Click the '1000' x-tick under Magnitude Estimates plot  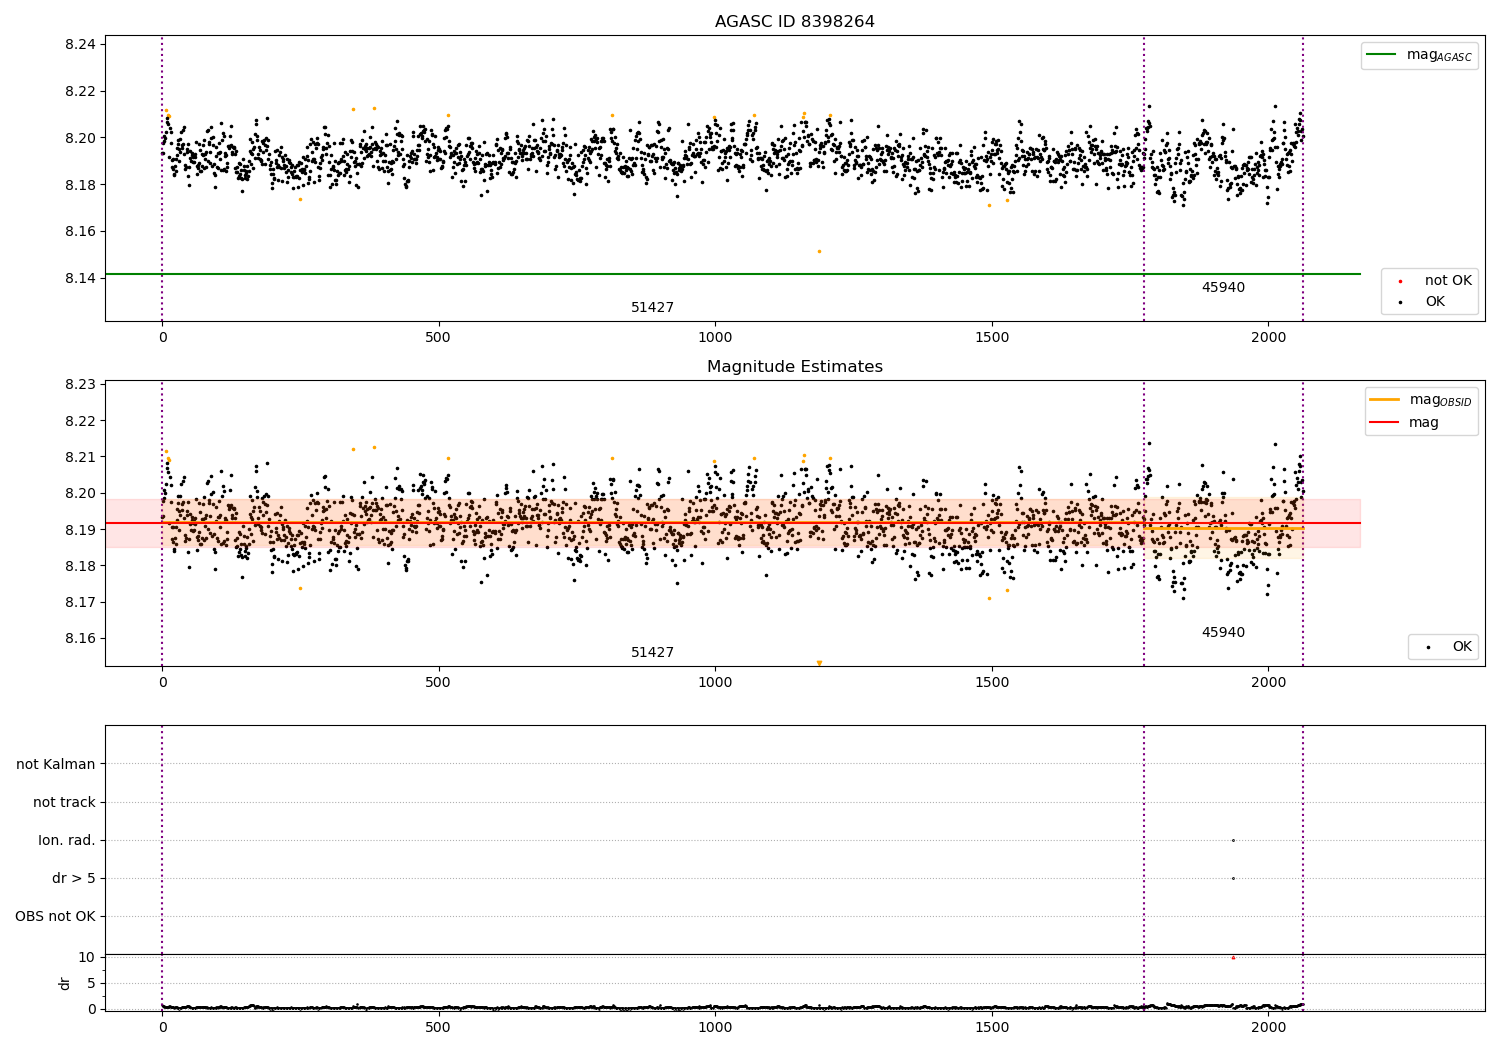715,683
